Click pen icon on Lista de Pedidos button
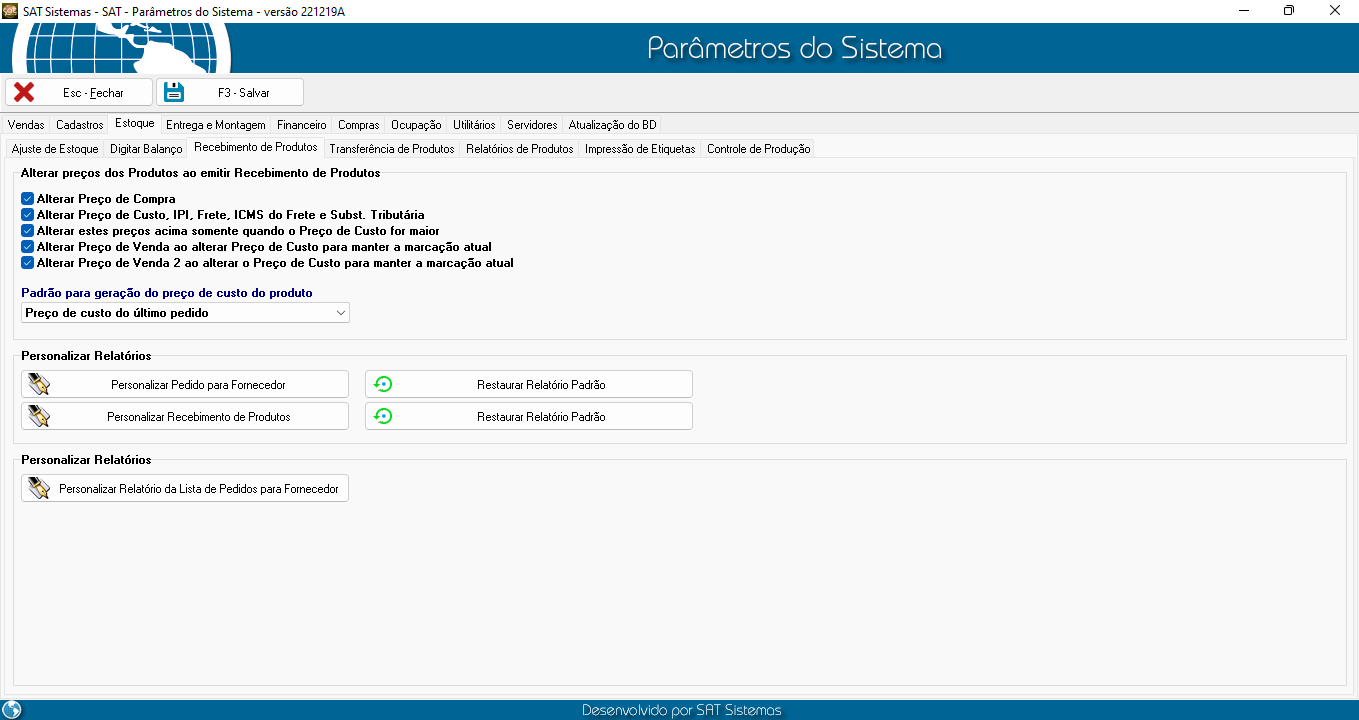This screenshot has width=1359, height=720. (x=39, y=489)
